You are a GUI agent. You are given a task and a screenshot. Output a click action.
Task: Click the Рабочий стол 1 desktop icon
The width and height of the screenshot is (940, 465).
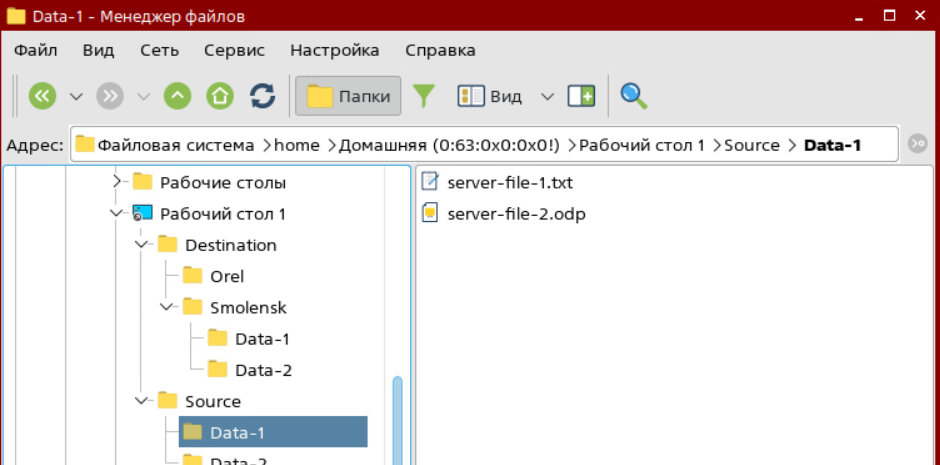(143, 213)
